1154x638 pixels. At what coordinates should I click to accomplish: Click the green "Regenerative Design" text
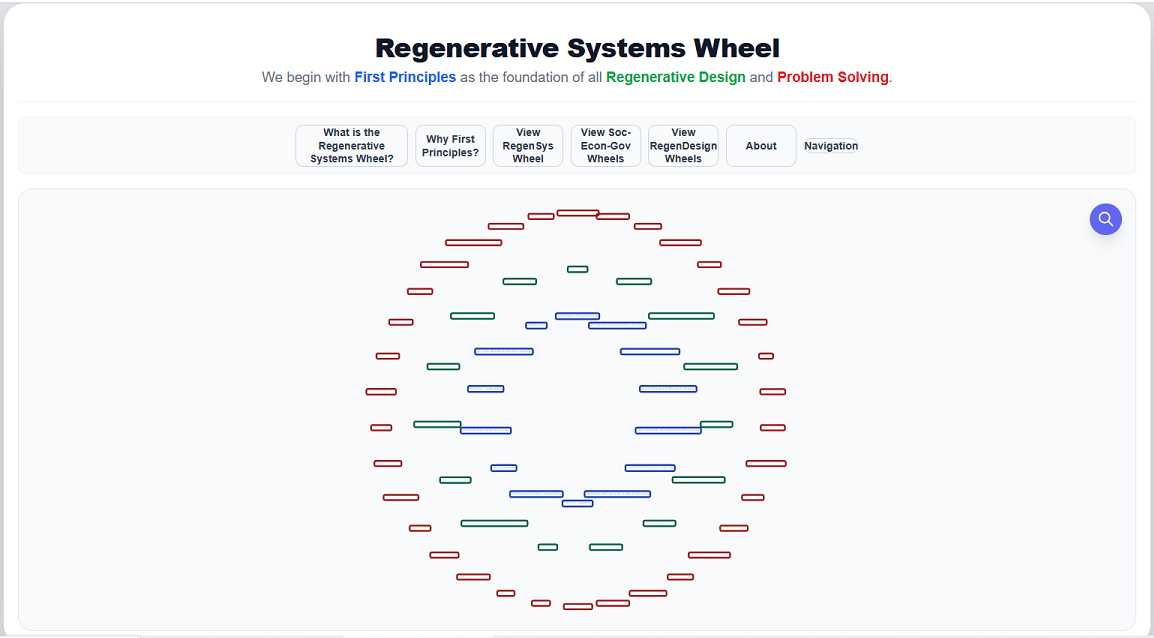675,77
